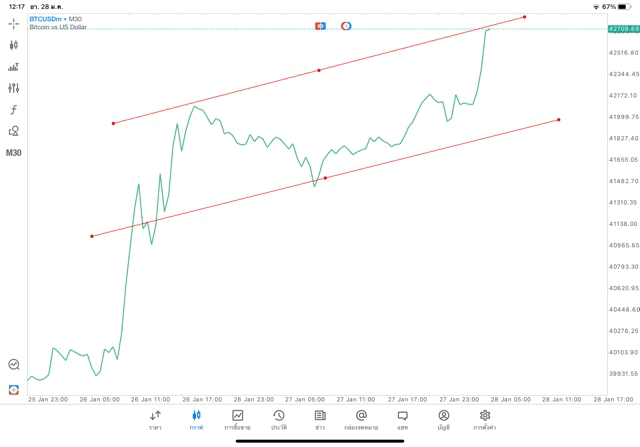
Task: Open the bar chart depth icon
Action: pos(14,67)
